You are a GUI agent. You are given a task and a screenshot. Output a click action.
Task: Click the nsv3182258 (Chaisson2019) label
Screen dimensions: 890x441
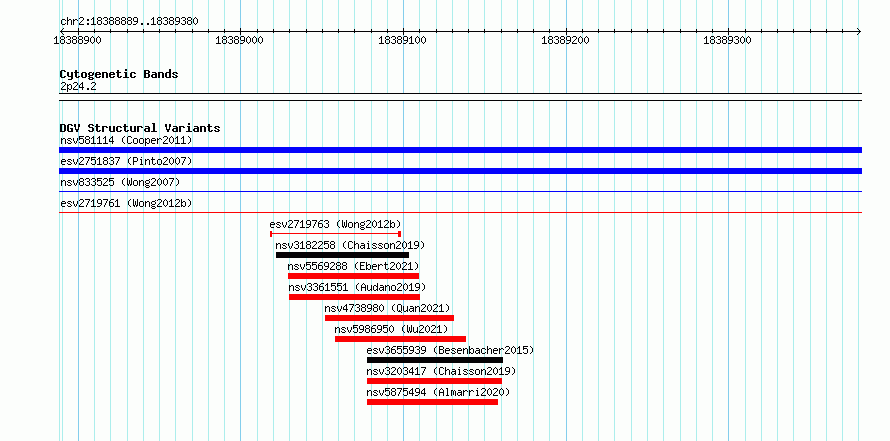tap(350, 245)
